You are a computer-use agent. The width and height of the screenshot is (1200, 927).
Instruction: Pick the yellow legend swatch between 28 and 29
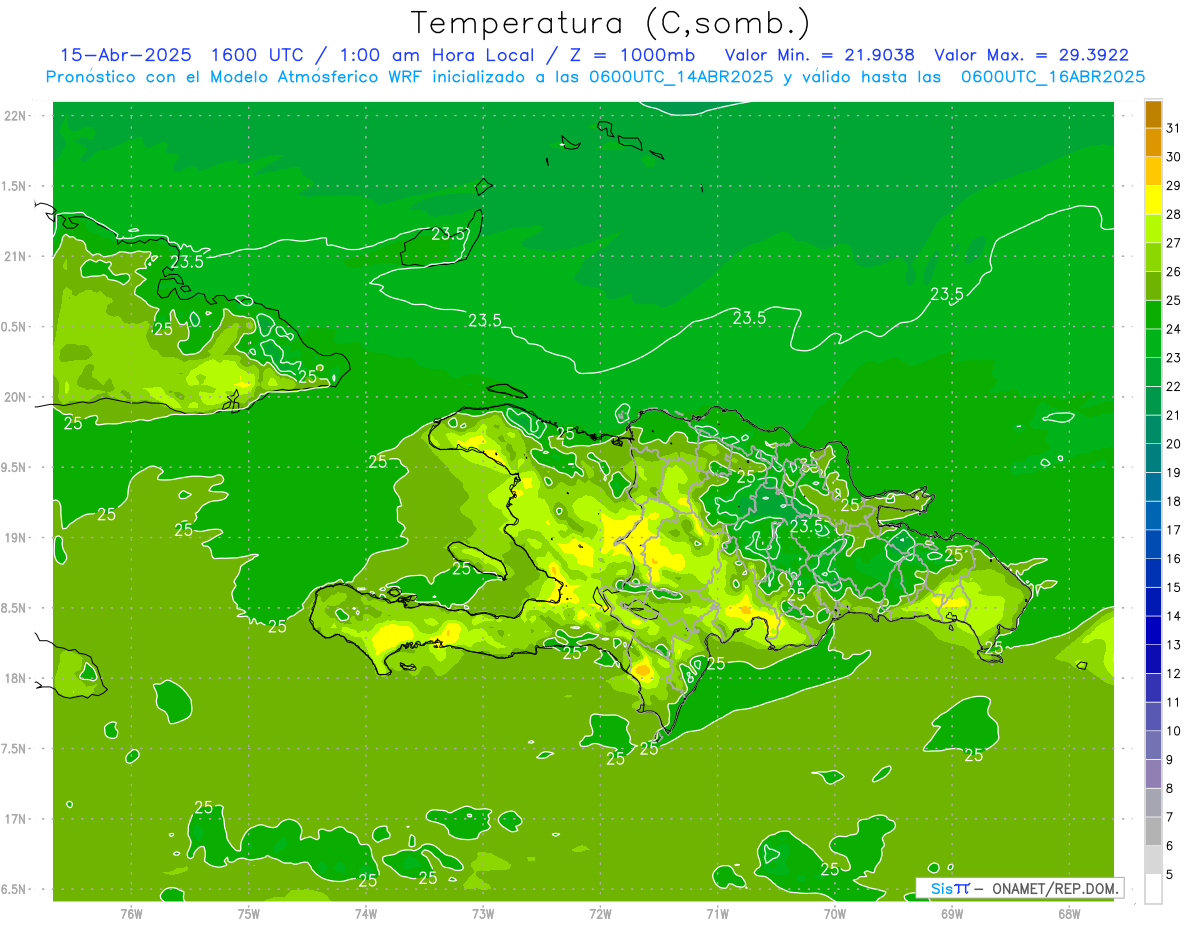point(1153,200)
